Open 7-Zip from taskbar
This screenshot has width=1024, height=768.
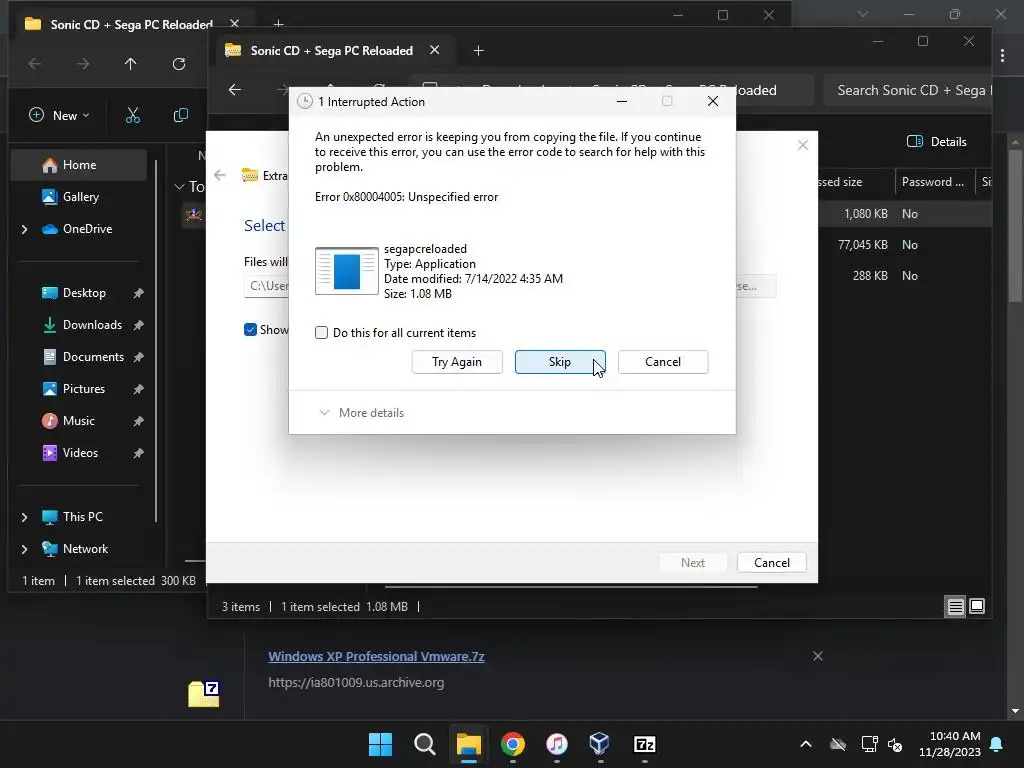644,744
